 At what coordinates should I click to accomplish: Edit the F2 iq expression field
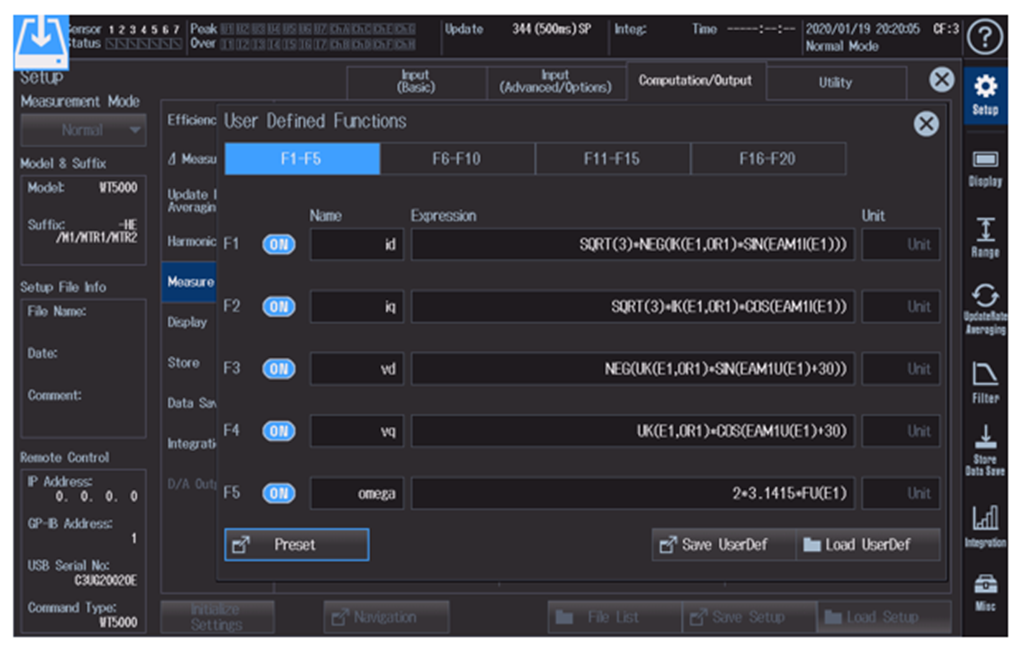pyautogui.click(x=633, y=307)
